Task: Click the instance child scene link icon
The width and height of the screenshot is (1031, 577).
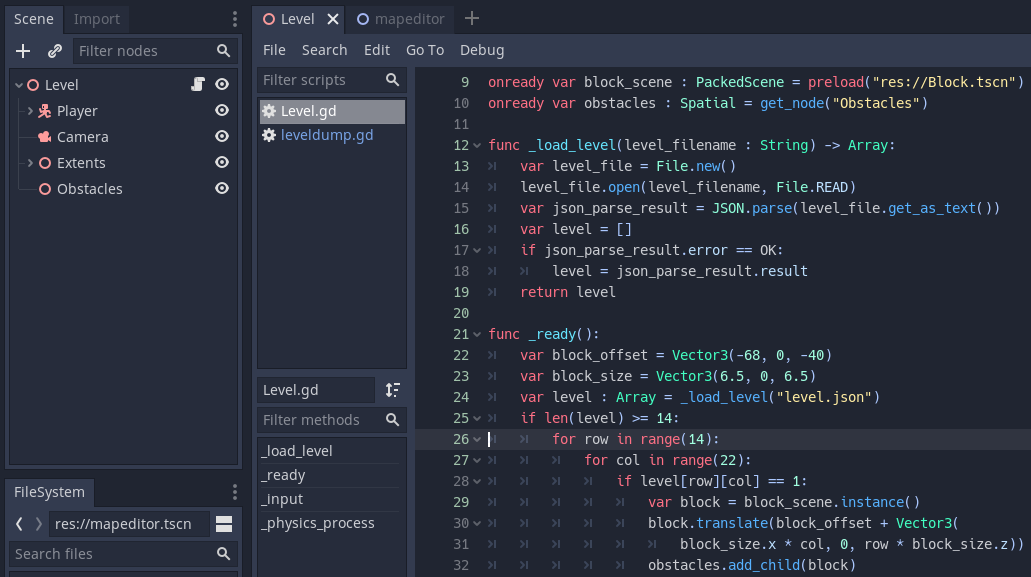Action: [55, 51]
